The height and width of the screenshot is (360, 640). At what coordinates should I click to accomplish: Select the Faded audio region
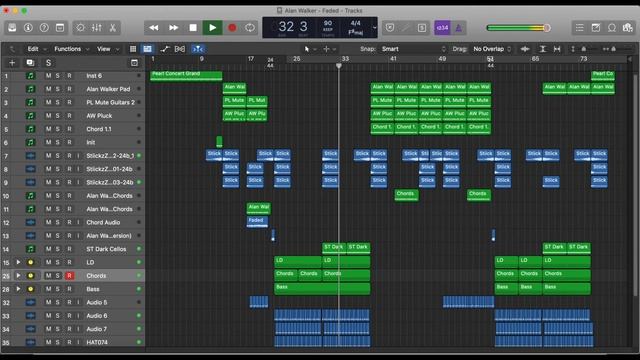click(x=257, y=222)
